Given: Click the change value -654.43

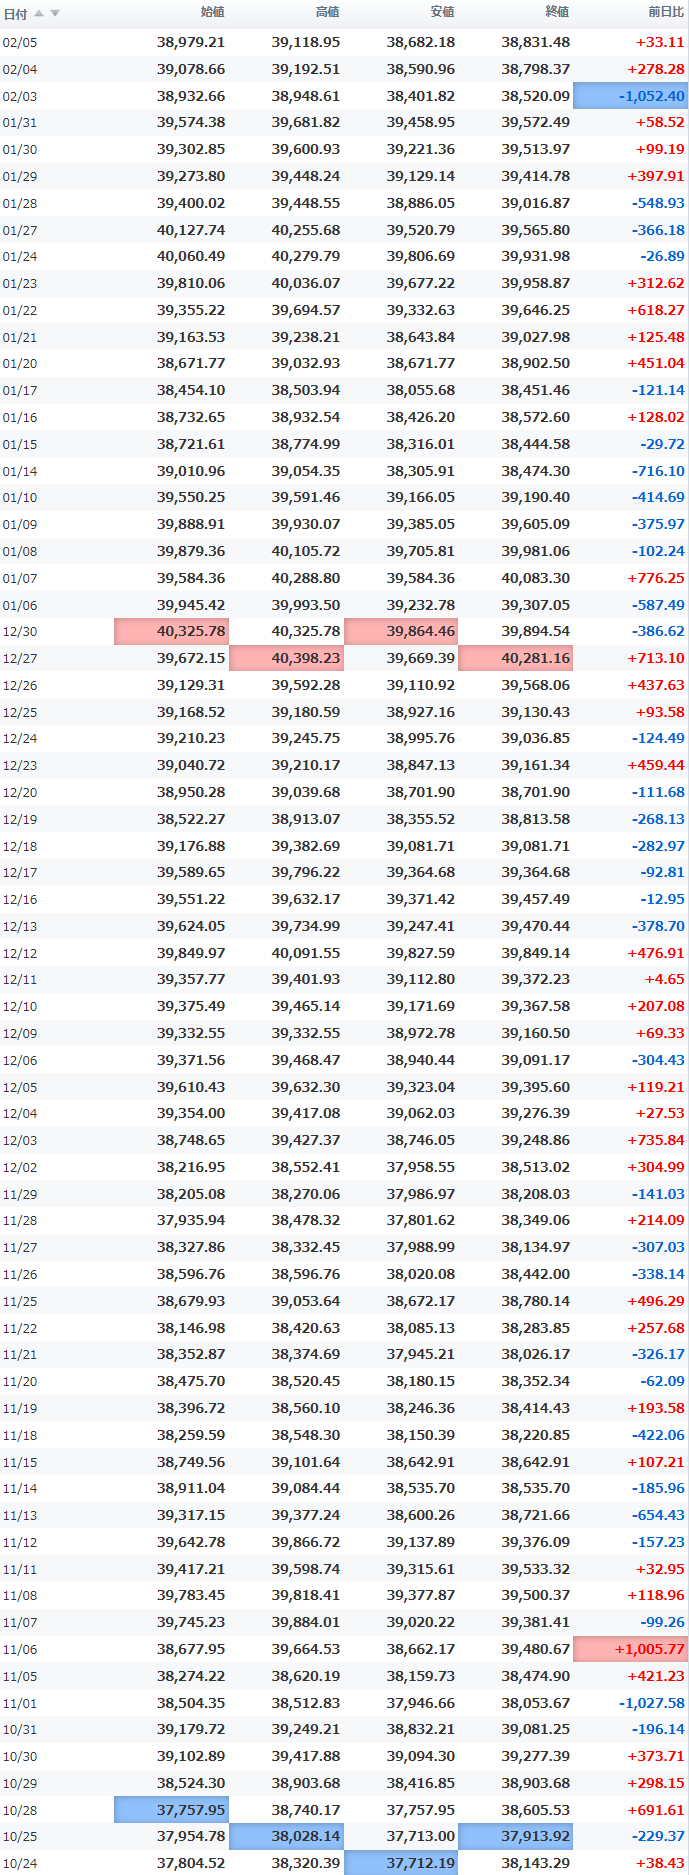Looking at the screenshot, I should tap(658, 1515).
